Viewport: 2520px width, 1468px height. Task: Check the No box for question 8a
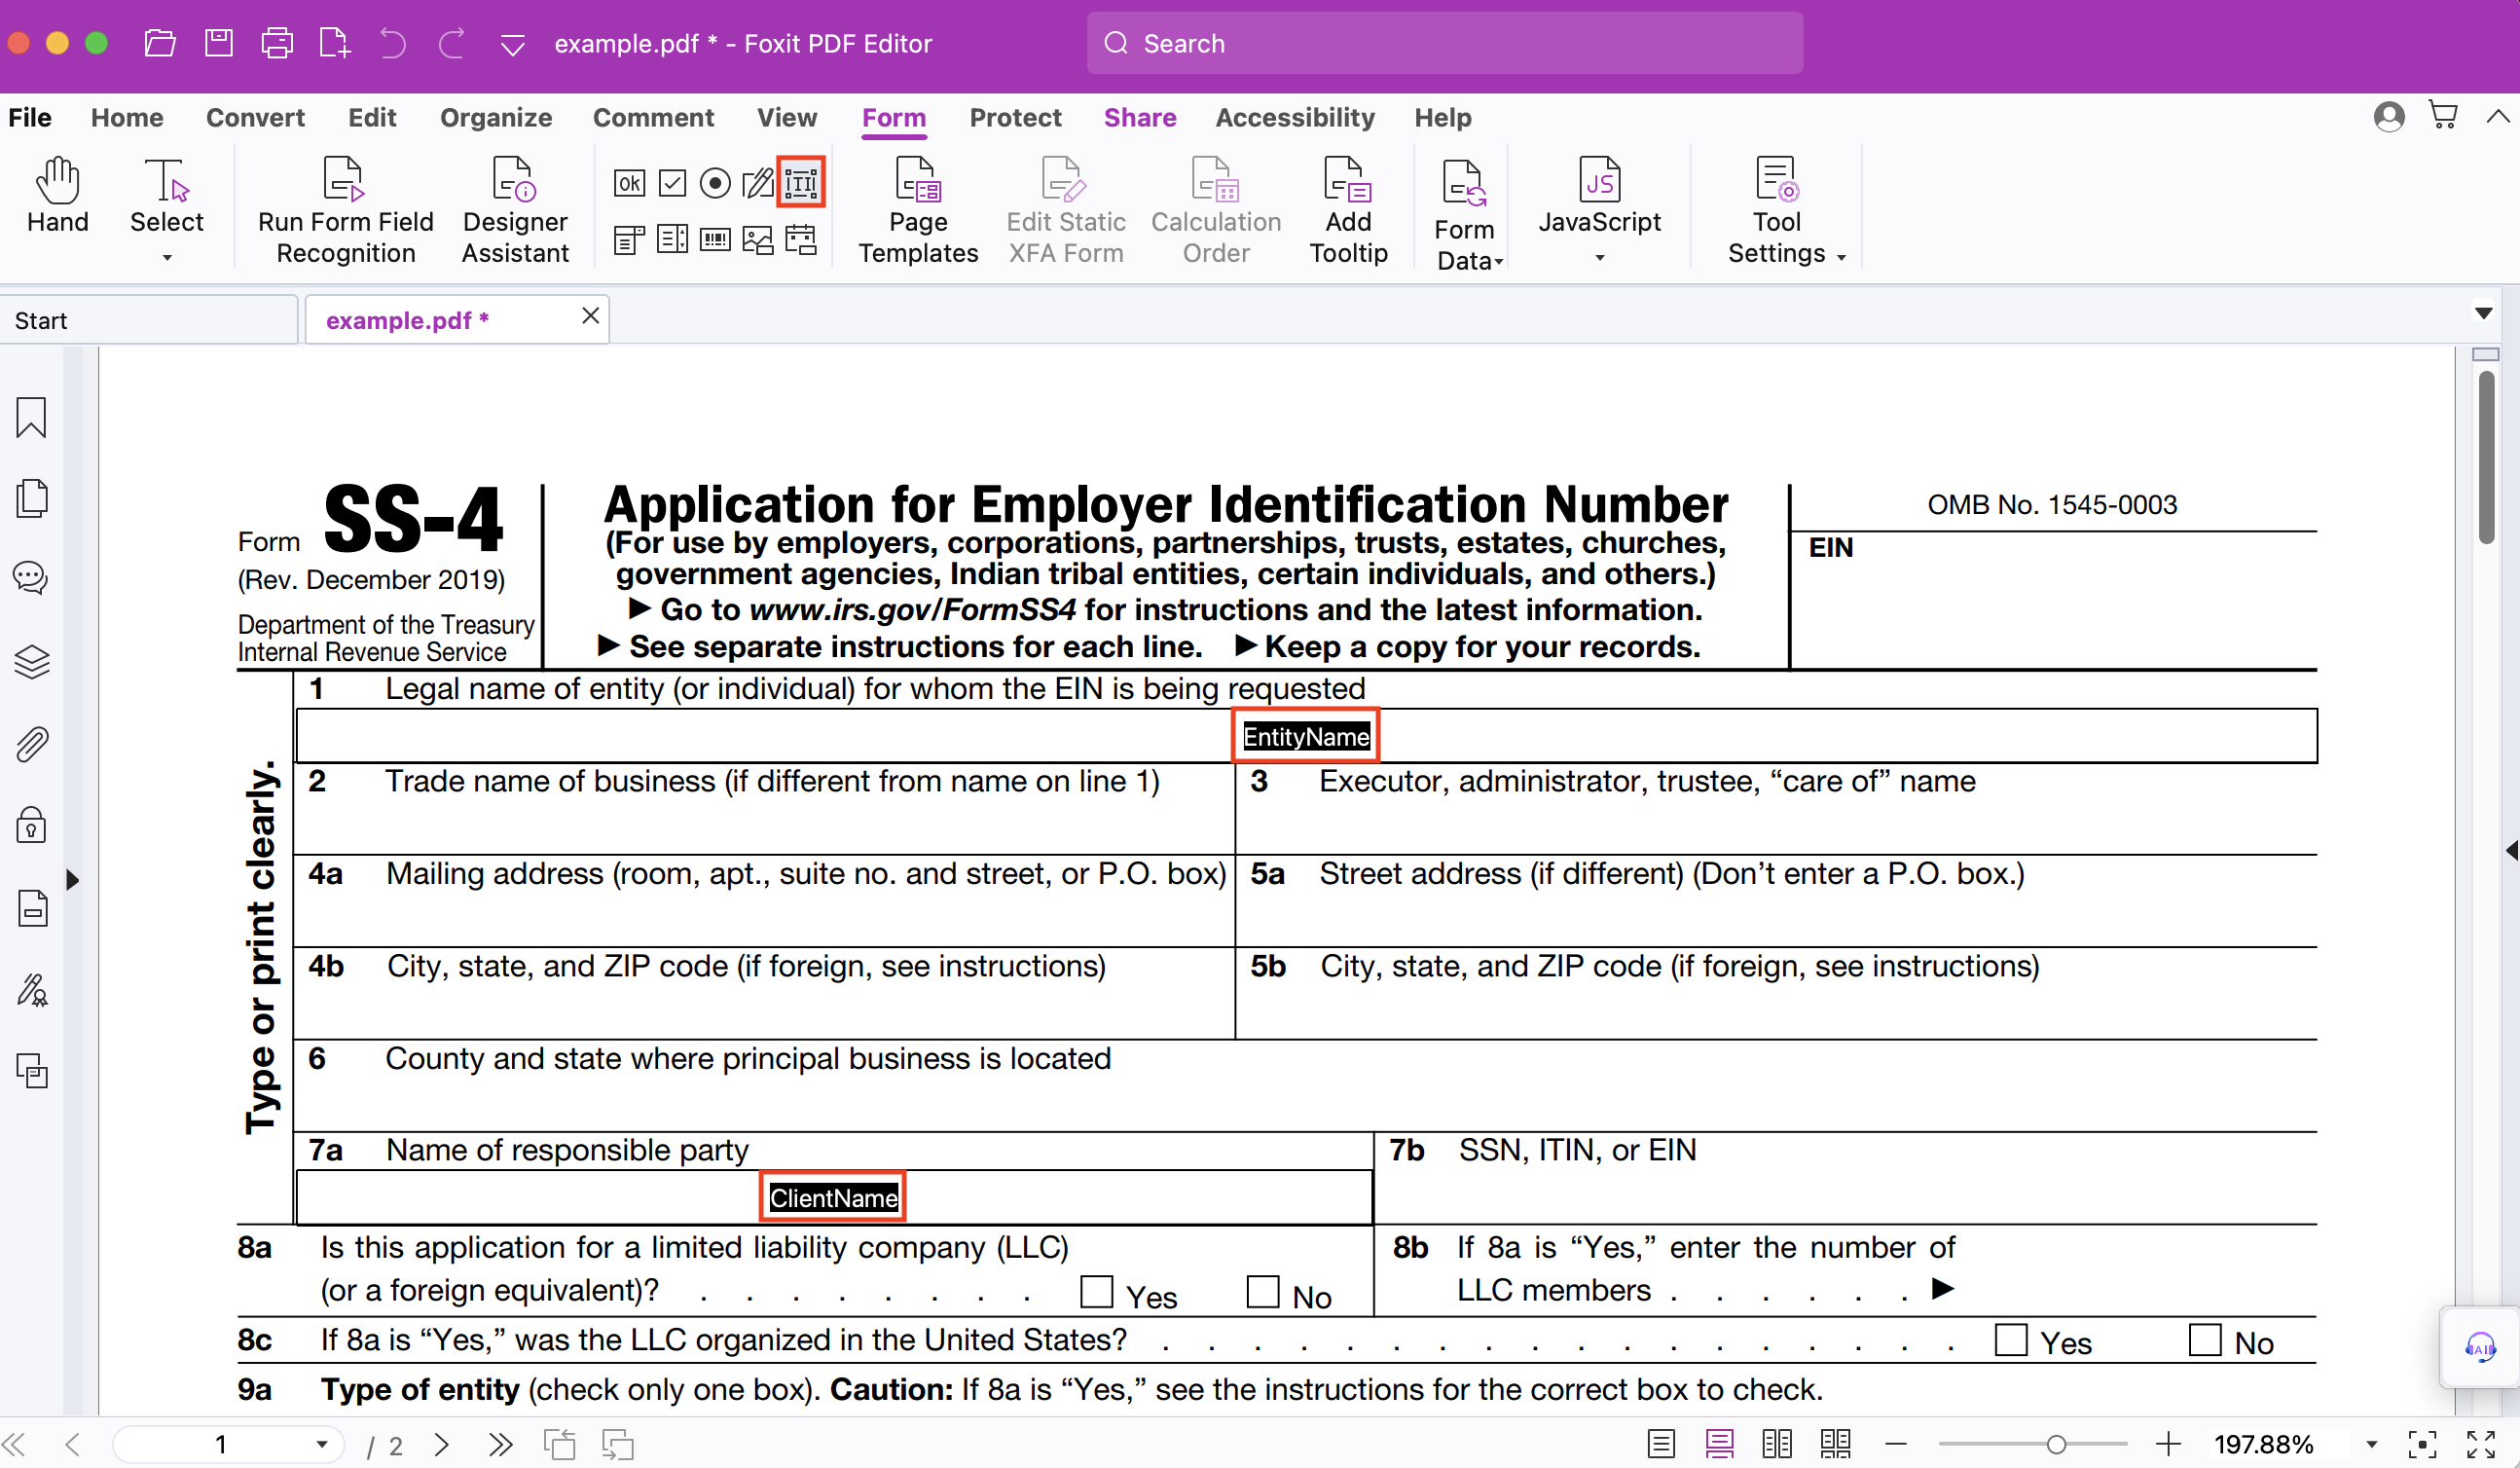click(1263, 1291)
